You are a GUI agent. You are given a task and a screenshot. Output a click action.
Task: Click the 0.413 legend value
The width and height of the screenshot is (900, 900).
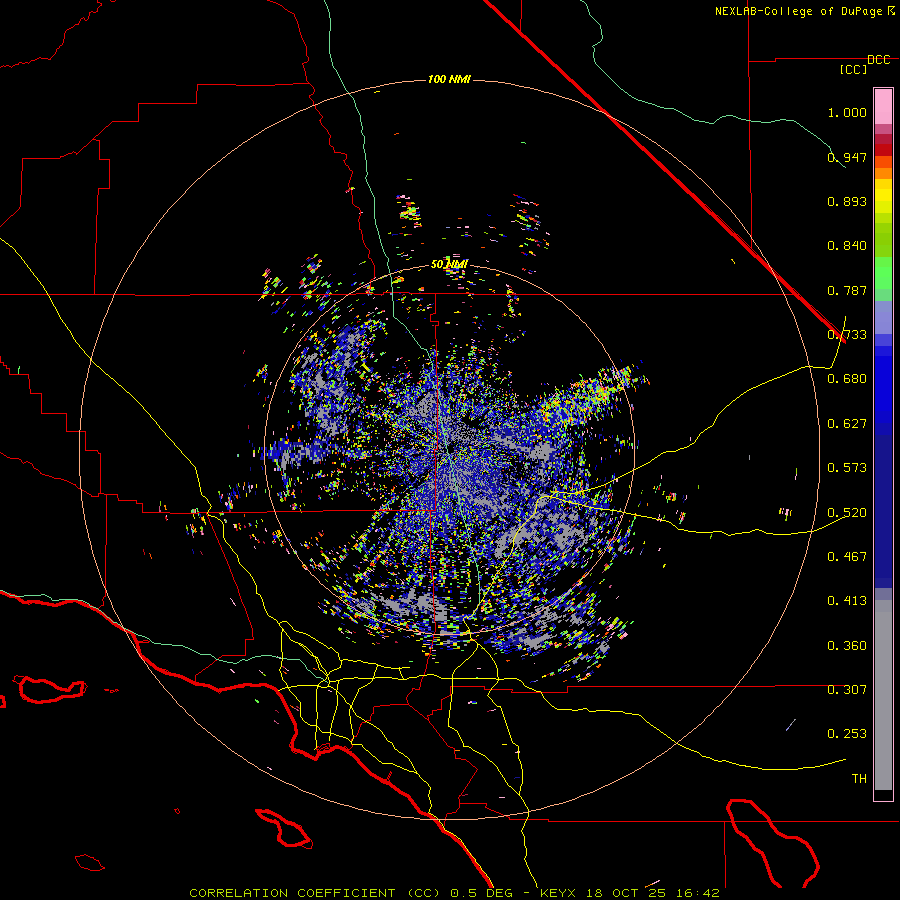(847, 601)
